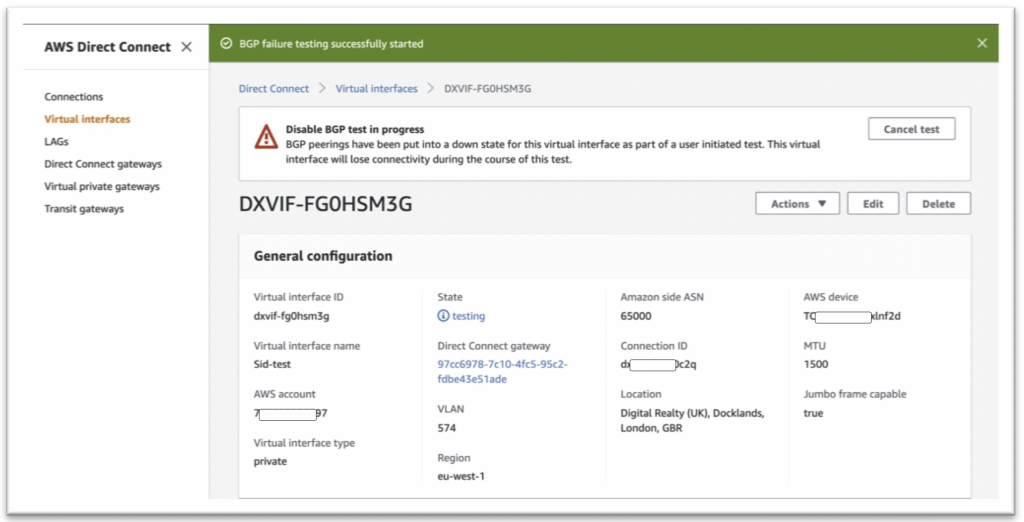Screen dimensions: 1024x522
Task: Click the MTU value 1500
Action: (x=816, y=365)
